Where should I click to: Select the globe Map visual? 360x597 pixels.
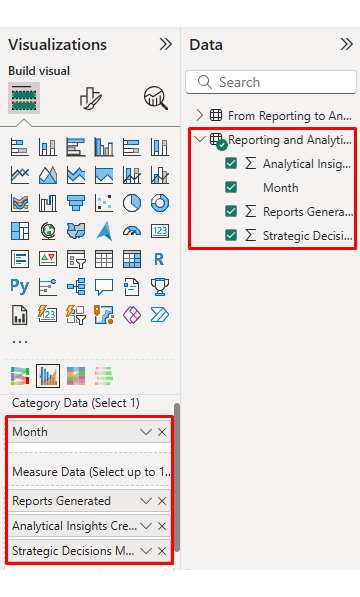(48, 231)
